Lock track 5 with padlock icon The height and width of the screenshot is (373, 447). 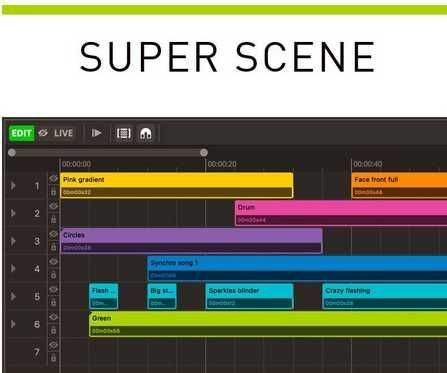tap(53, 302)
